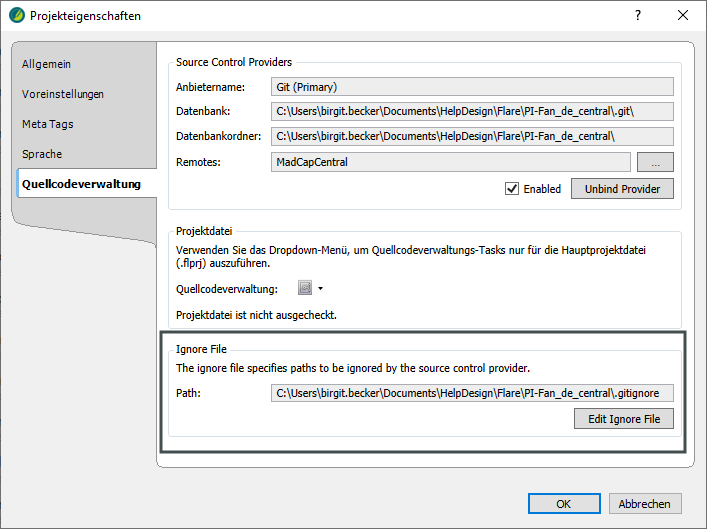Click the Anbietername field showing Git (Primary)
This screenshot has height=529, width=707.
(472, 87)
